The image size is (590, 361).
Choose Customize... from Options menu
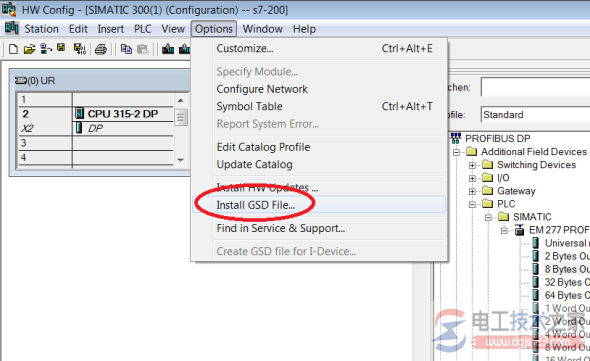coord(319,49)
